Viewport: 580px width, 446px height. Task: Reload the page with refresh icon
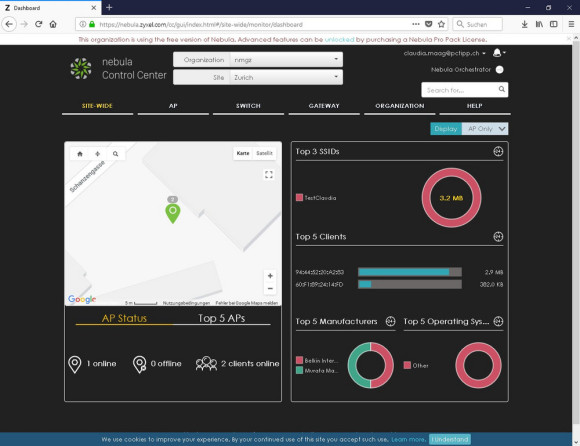[38, 24]
